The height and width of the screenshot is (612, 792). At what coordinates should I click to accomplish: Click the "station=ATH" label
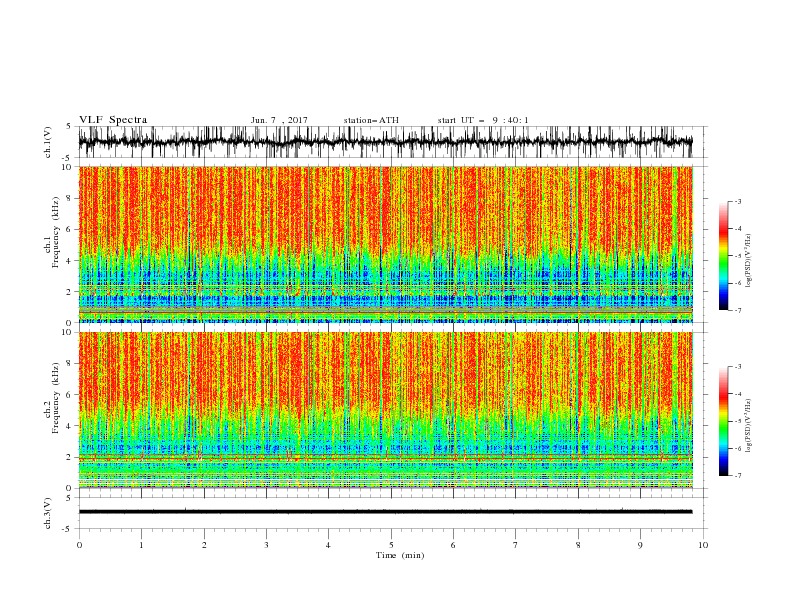coord(371,120)
